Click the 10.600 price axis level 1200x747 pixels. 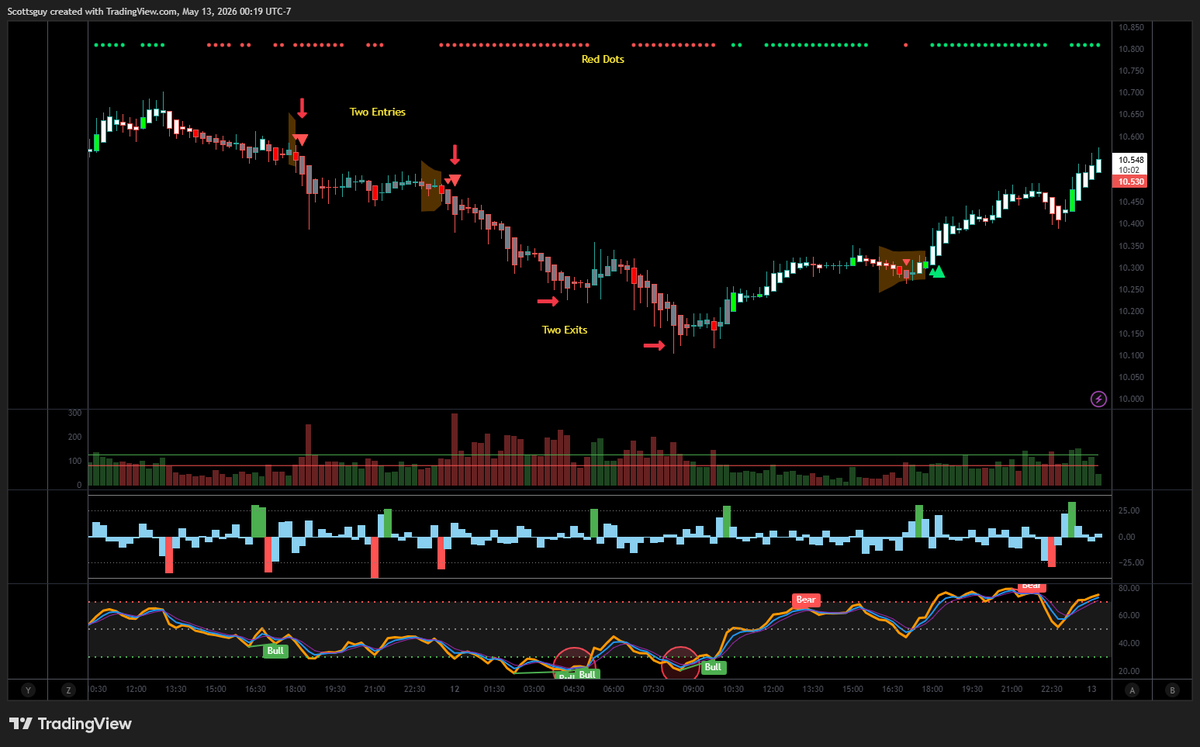[x=1131, y=136]
